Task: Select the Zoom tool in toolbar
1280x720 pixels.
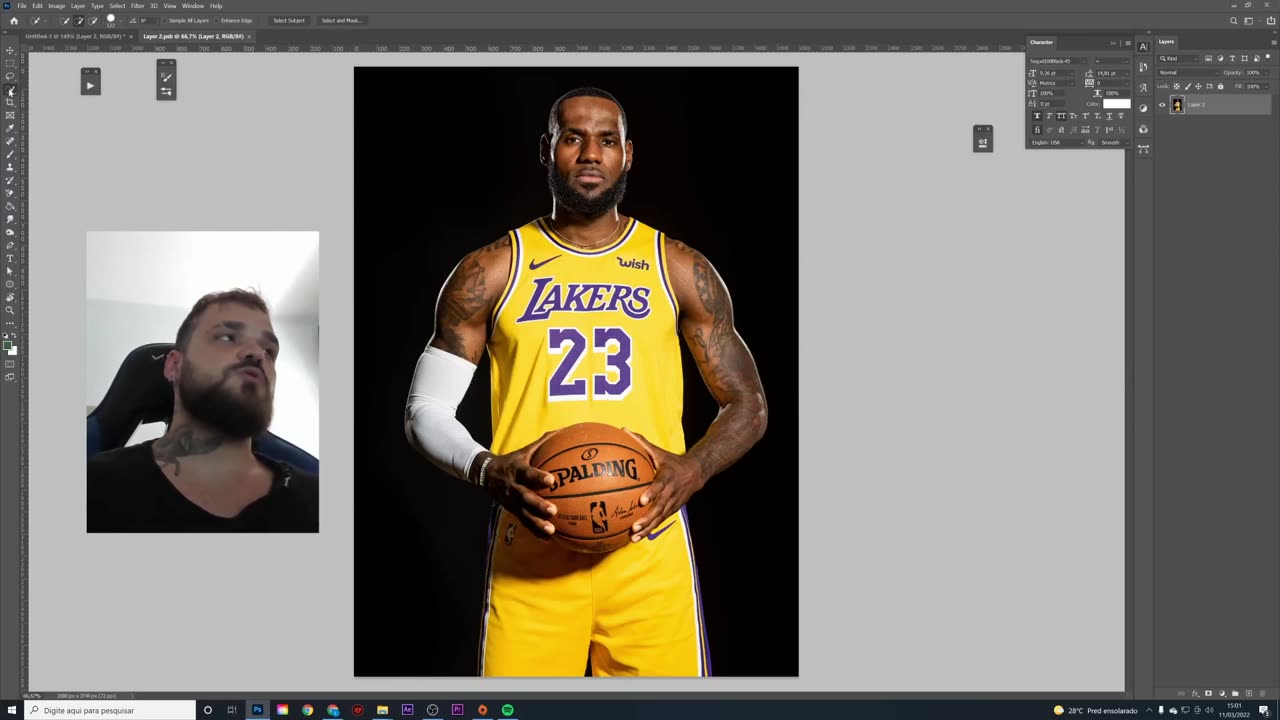Action: click(10, 309)
